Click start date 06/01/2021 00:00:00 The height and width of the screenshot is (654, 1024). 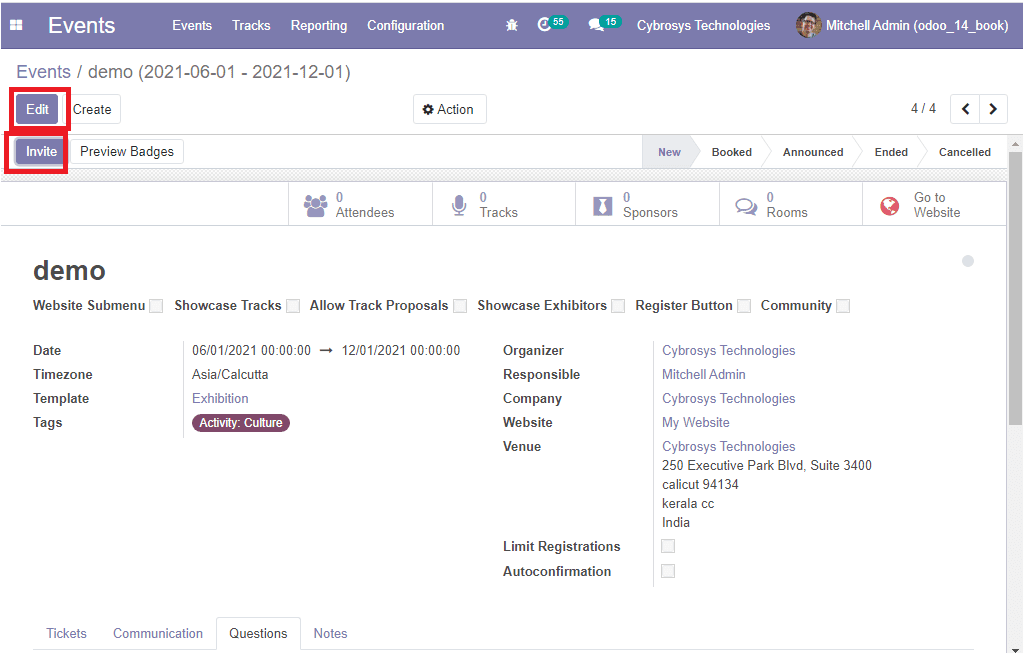pos(251,350)
